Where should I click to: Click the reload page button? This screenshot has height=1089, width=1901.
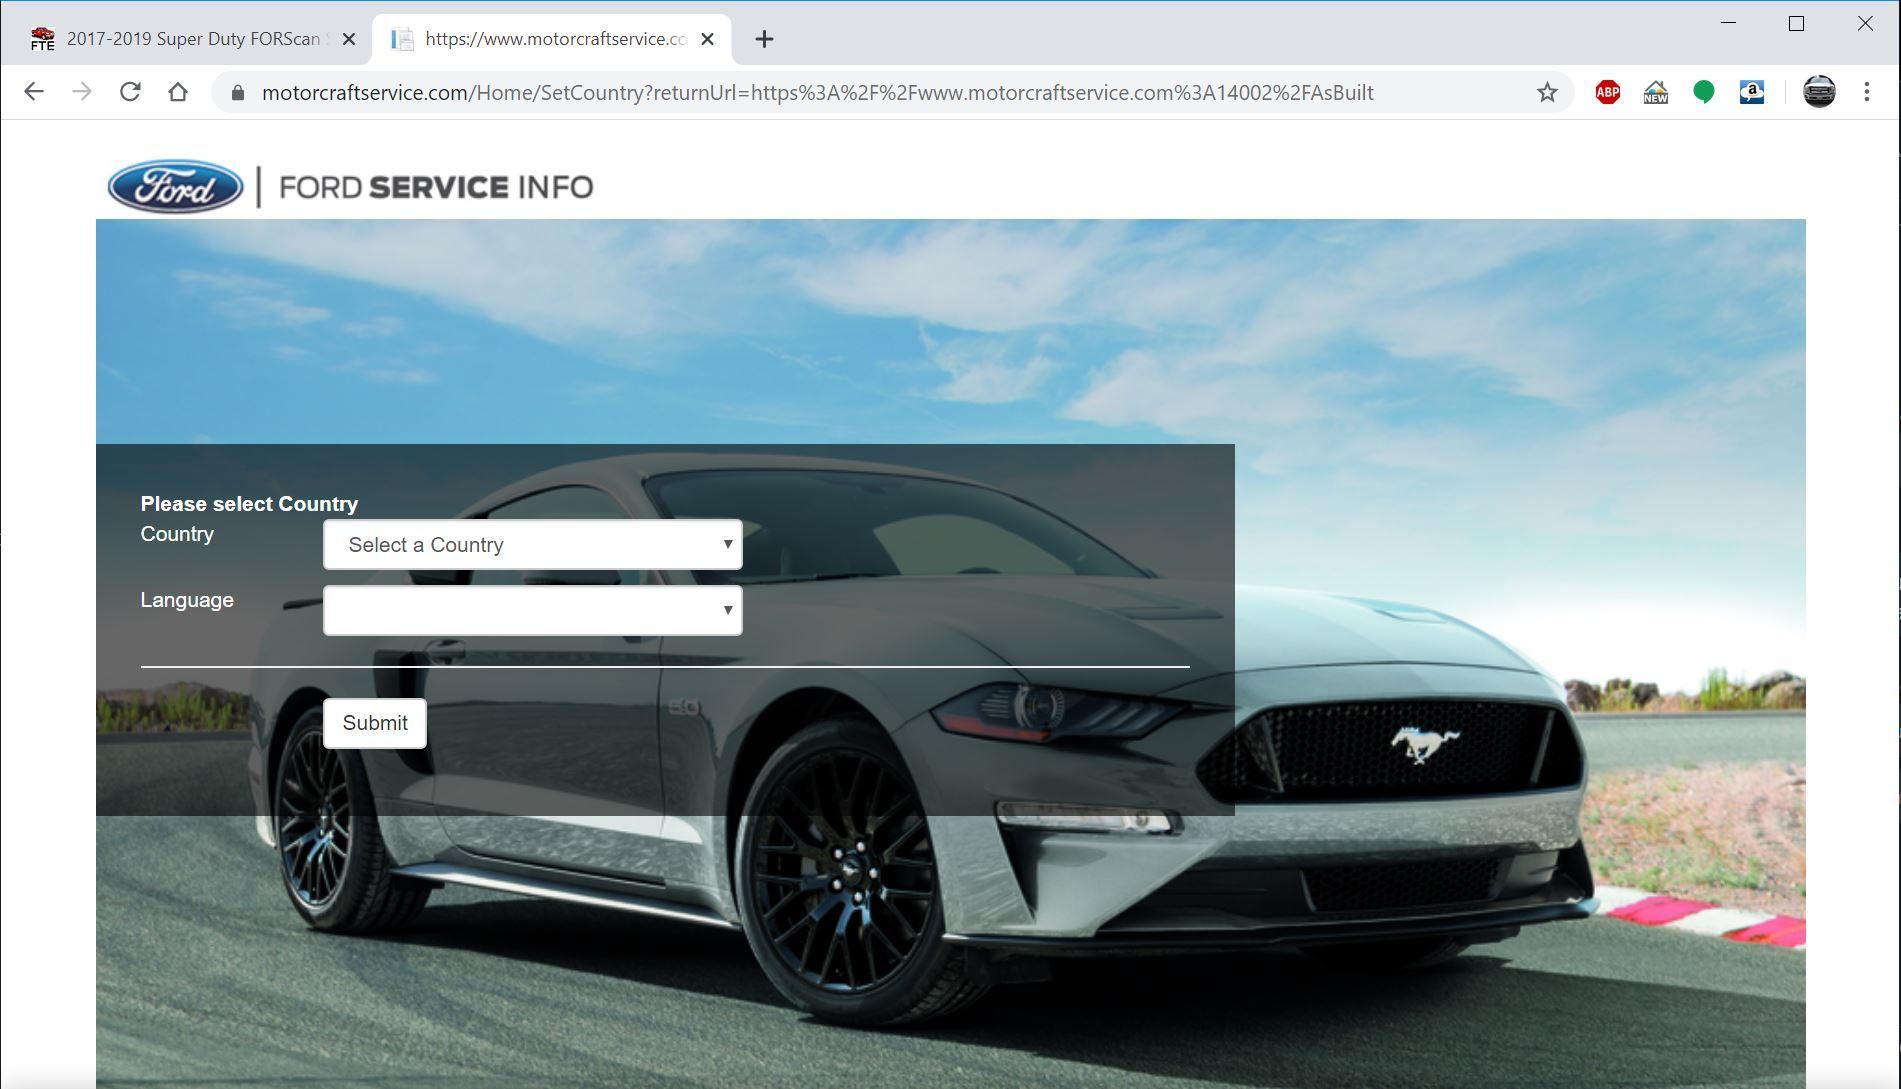pos(130,91)
